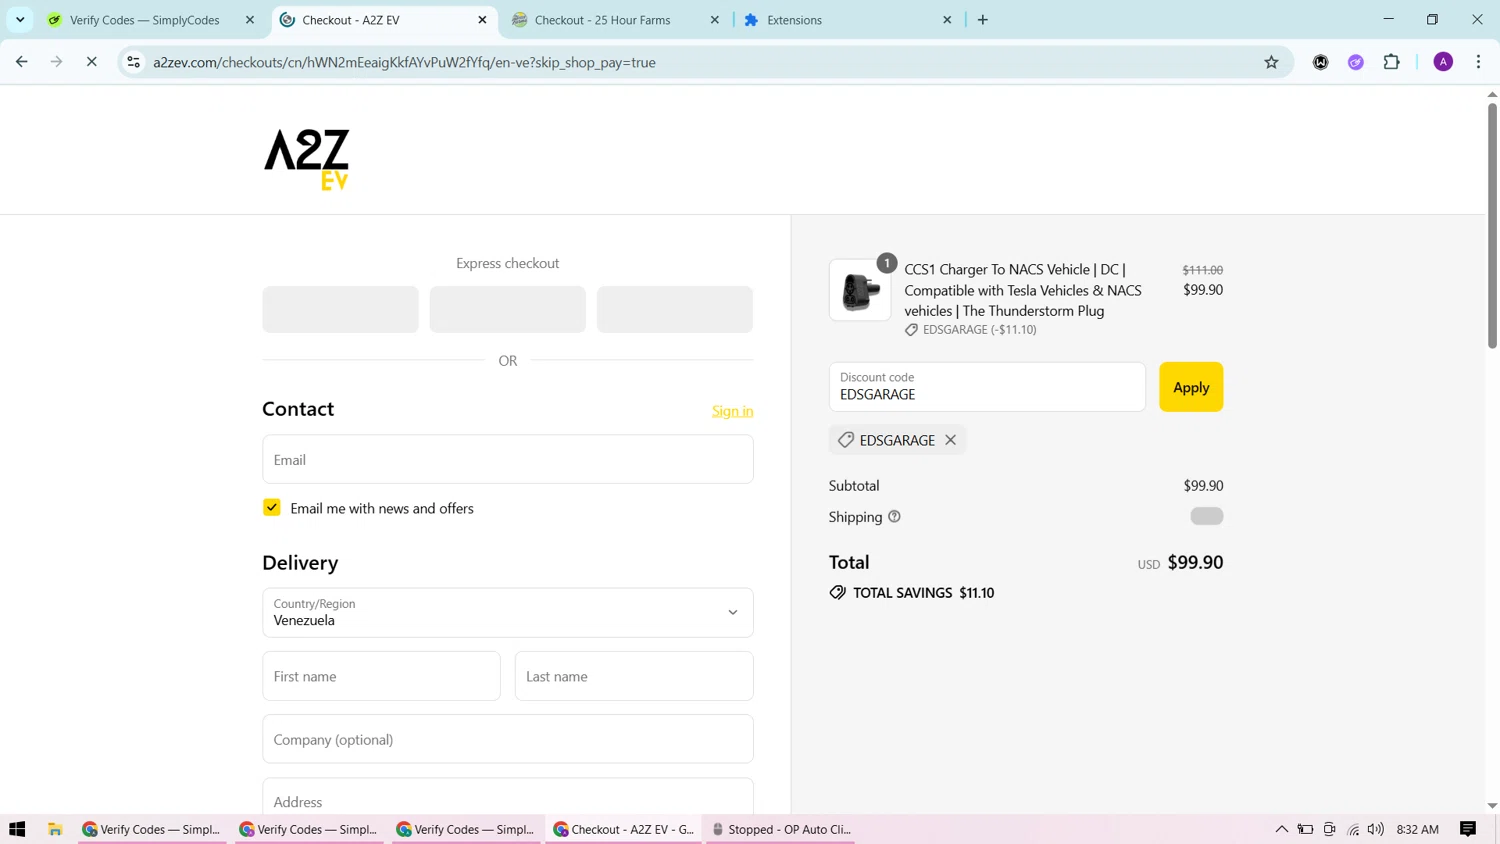Focus the Last name field
The width and height of the screenshot is (1500, 844).
click(634, 676)
